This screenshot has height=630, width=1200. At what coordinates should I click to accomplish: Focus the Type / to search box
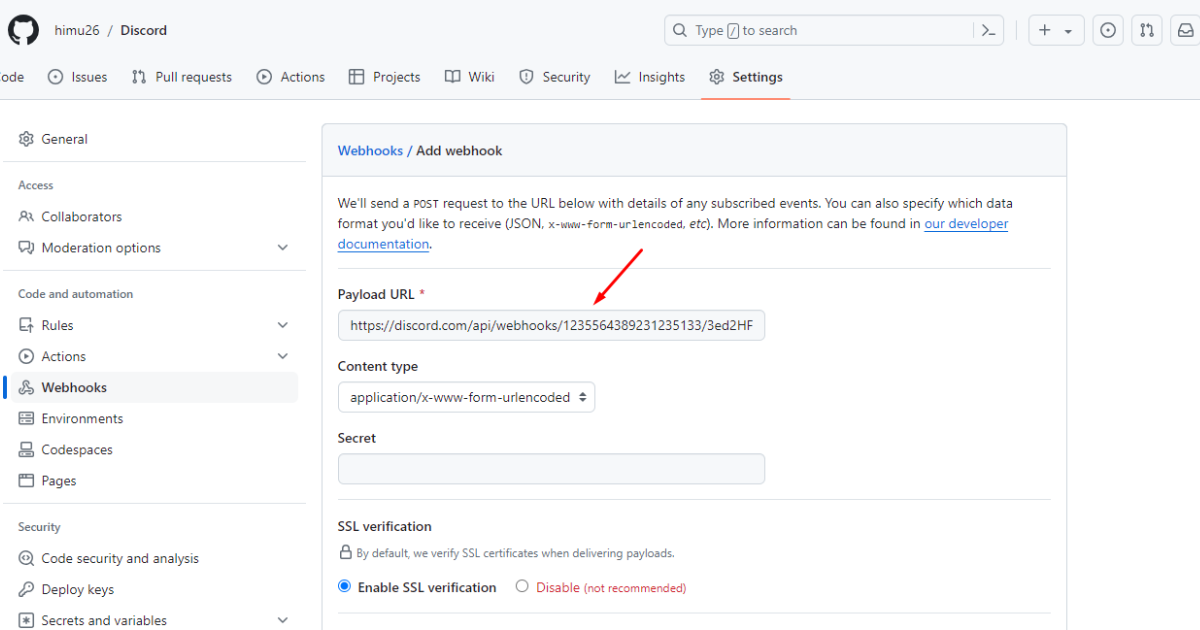[834, 30]
